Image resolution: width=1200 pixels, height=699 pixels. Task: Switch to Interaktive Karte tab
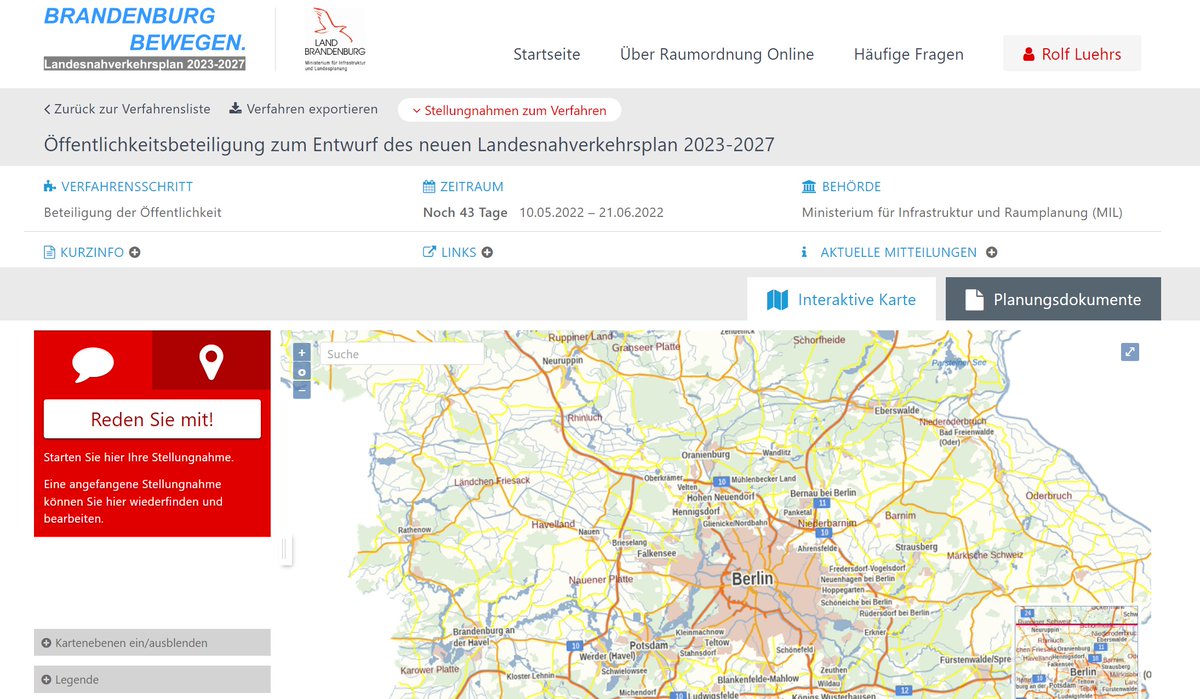[x=841, y=299]
